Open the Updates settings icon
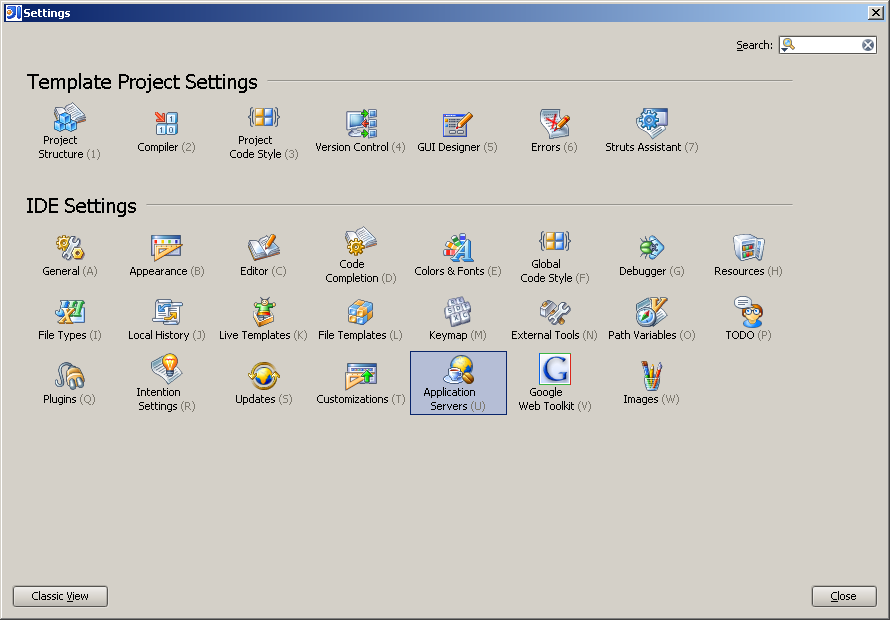The height and width of the screenshot is (620, 890). point(263,376)
